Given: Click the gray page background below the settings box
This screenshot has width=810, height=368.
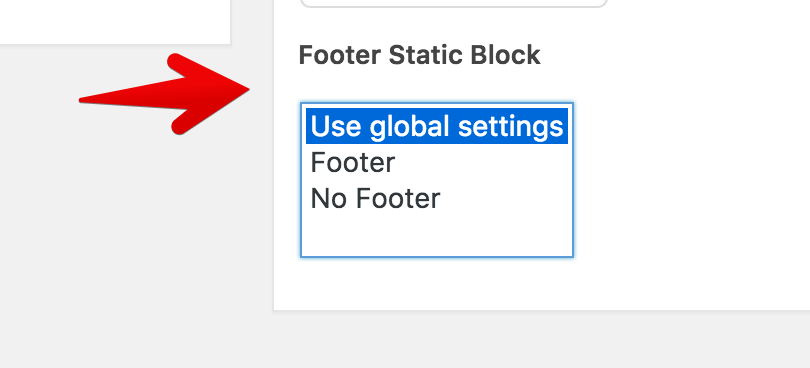Looking at the screenshot, I should pos(405,340).
